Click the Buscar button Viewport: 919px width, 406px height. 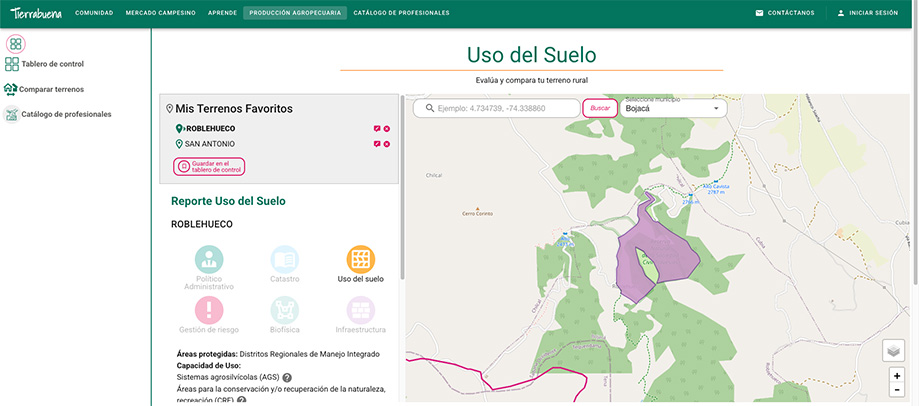600,108
